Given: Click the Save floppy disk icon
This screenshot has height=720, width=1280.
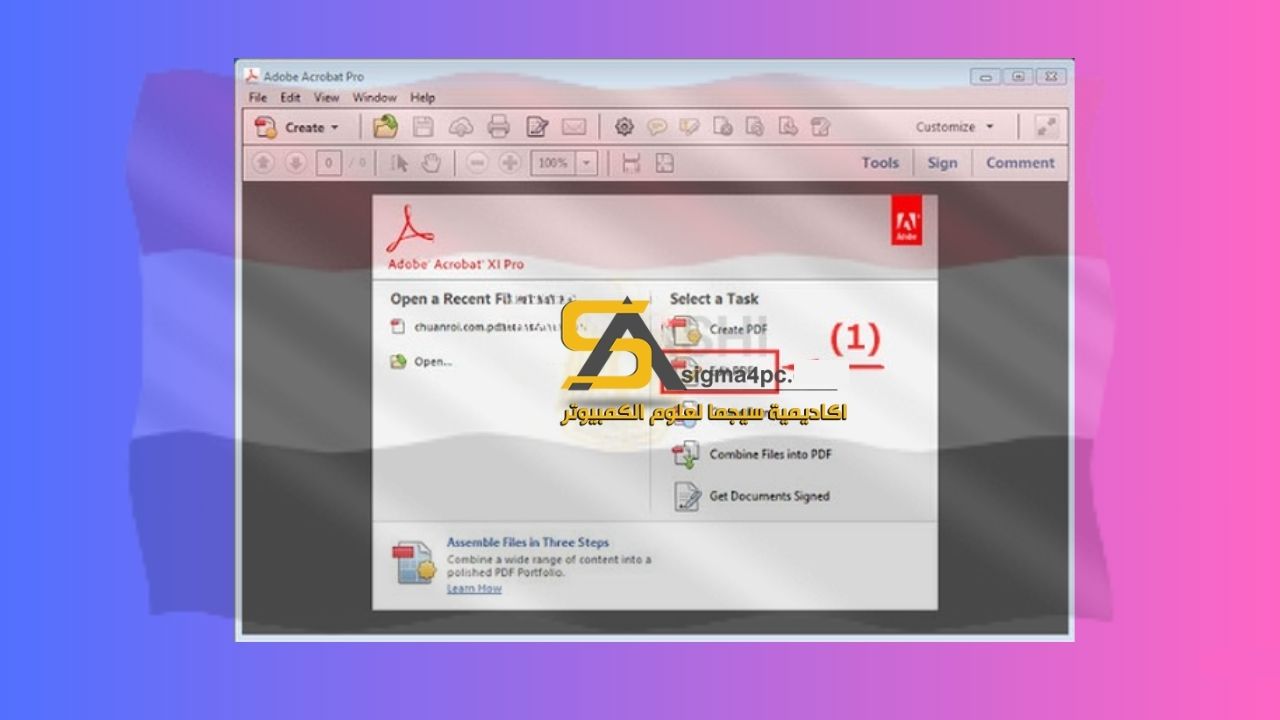Looking at the screenshot, I should point(424,127).
